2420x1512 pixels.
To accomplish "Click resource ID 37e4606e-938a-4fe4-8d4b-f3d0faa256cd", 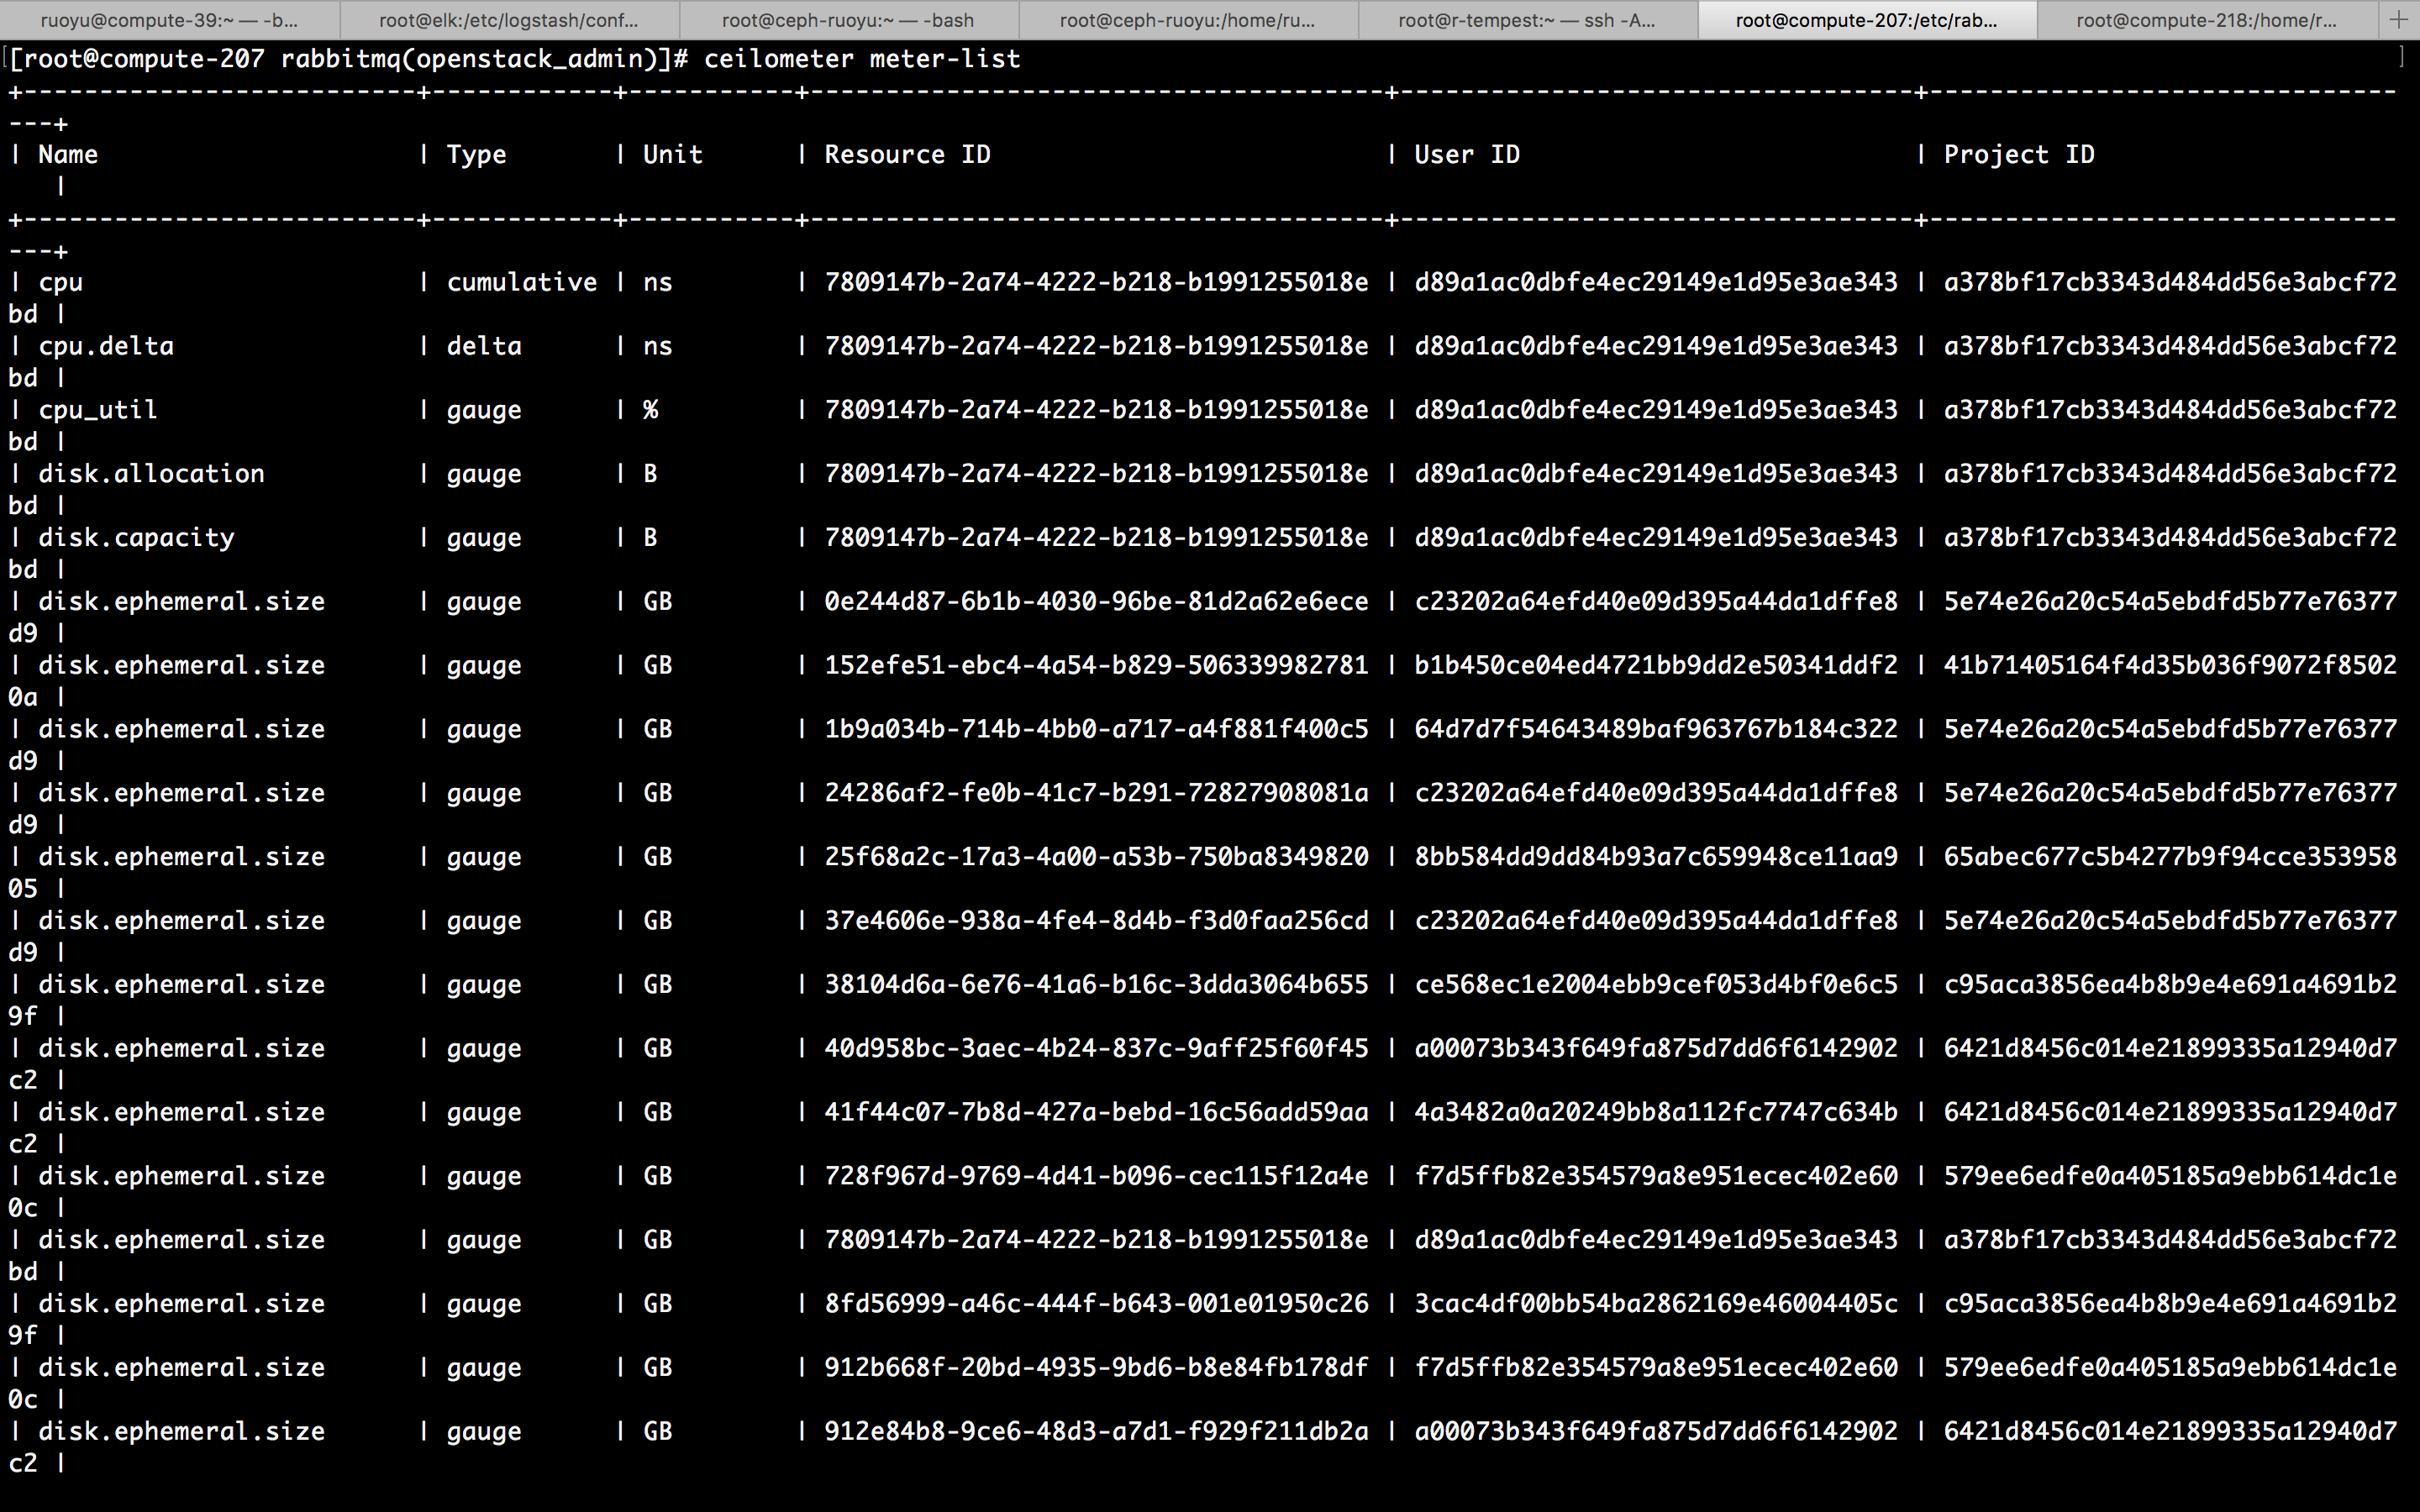I will pos(1096,921).
